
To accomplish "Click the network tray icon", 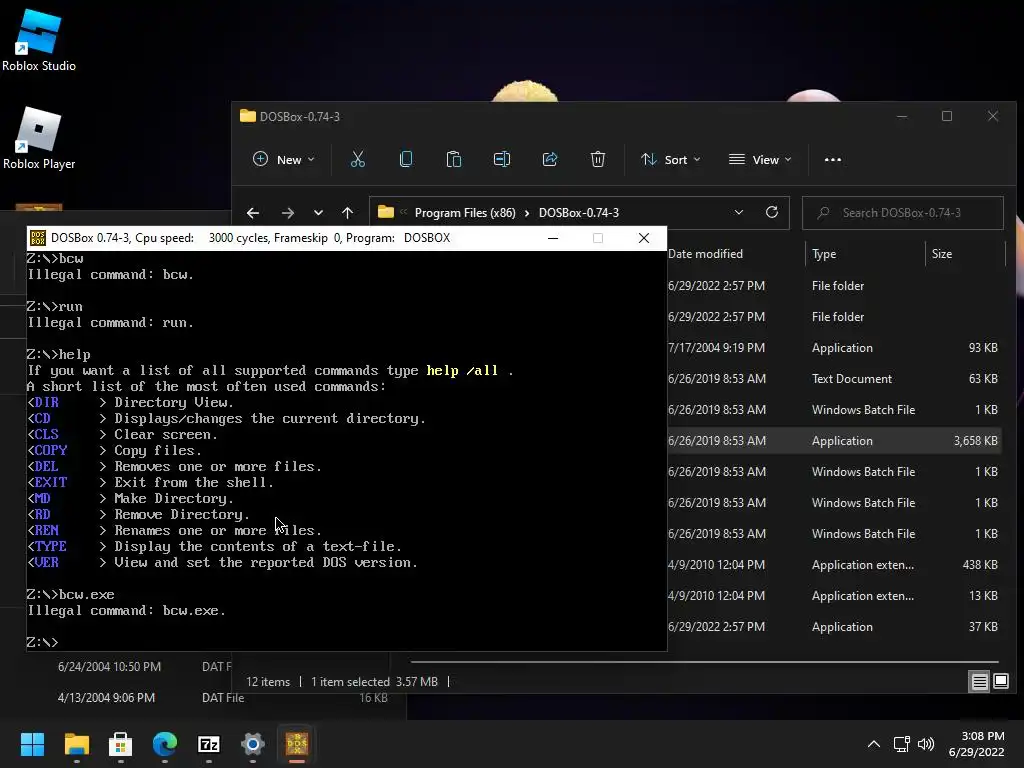I will 902,744.
